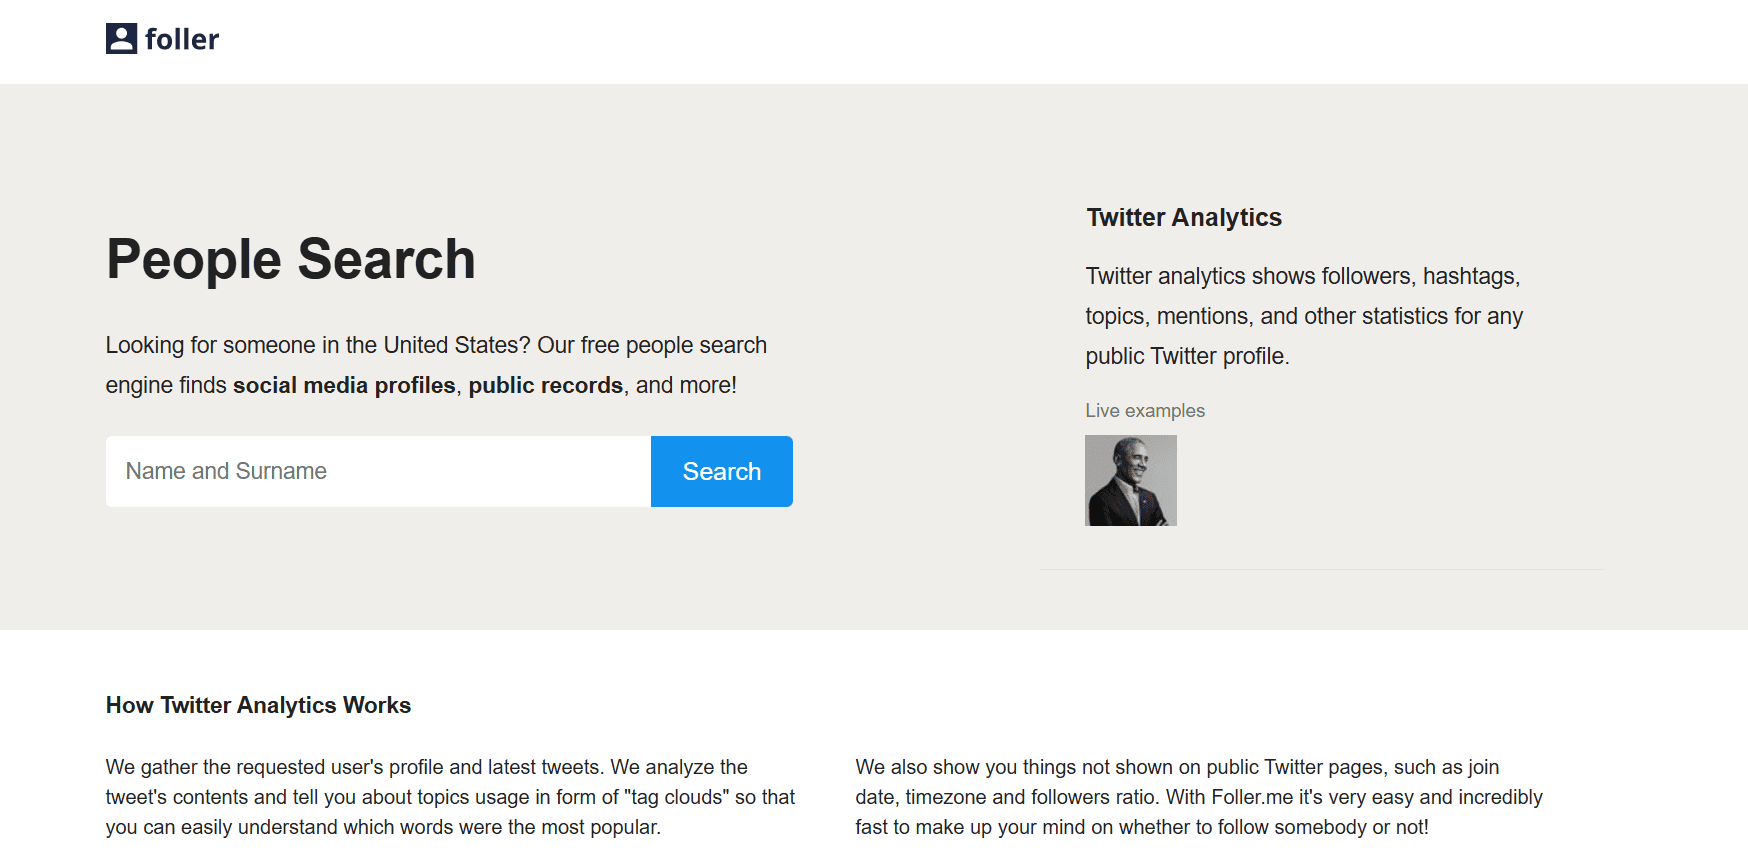Screen dimensions: 1748x855
Task: Click the bold "social media profiles" text
Action: point(344,385)
